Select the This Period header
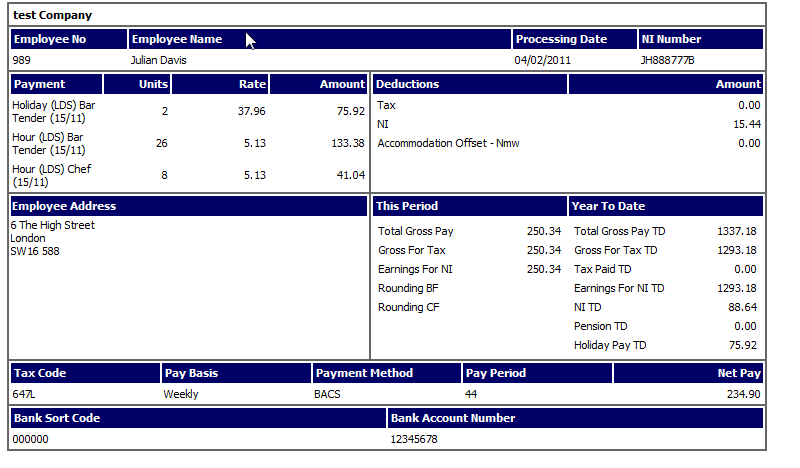The width and height of the screenshot is (800, 468). [x=470, y=206]
